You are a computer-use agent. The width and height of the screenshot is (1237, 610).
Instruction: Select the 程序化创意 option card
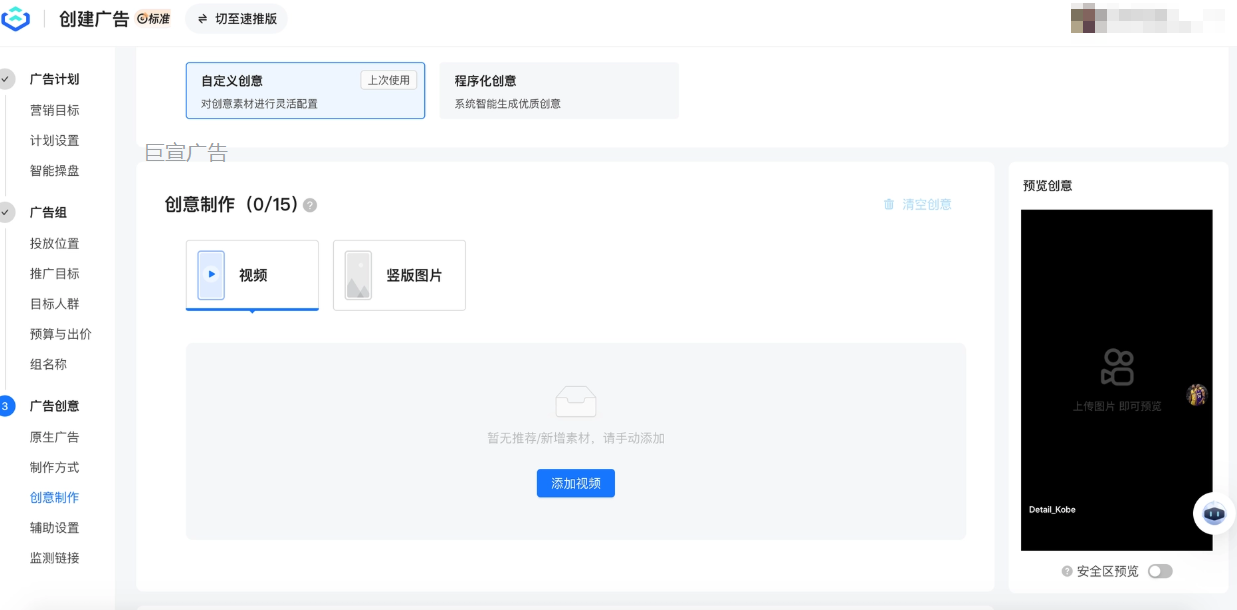[558, 90]
